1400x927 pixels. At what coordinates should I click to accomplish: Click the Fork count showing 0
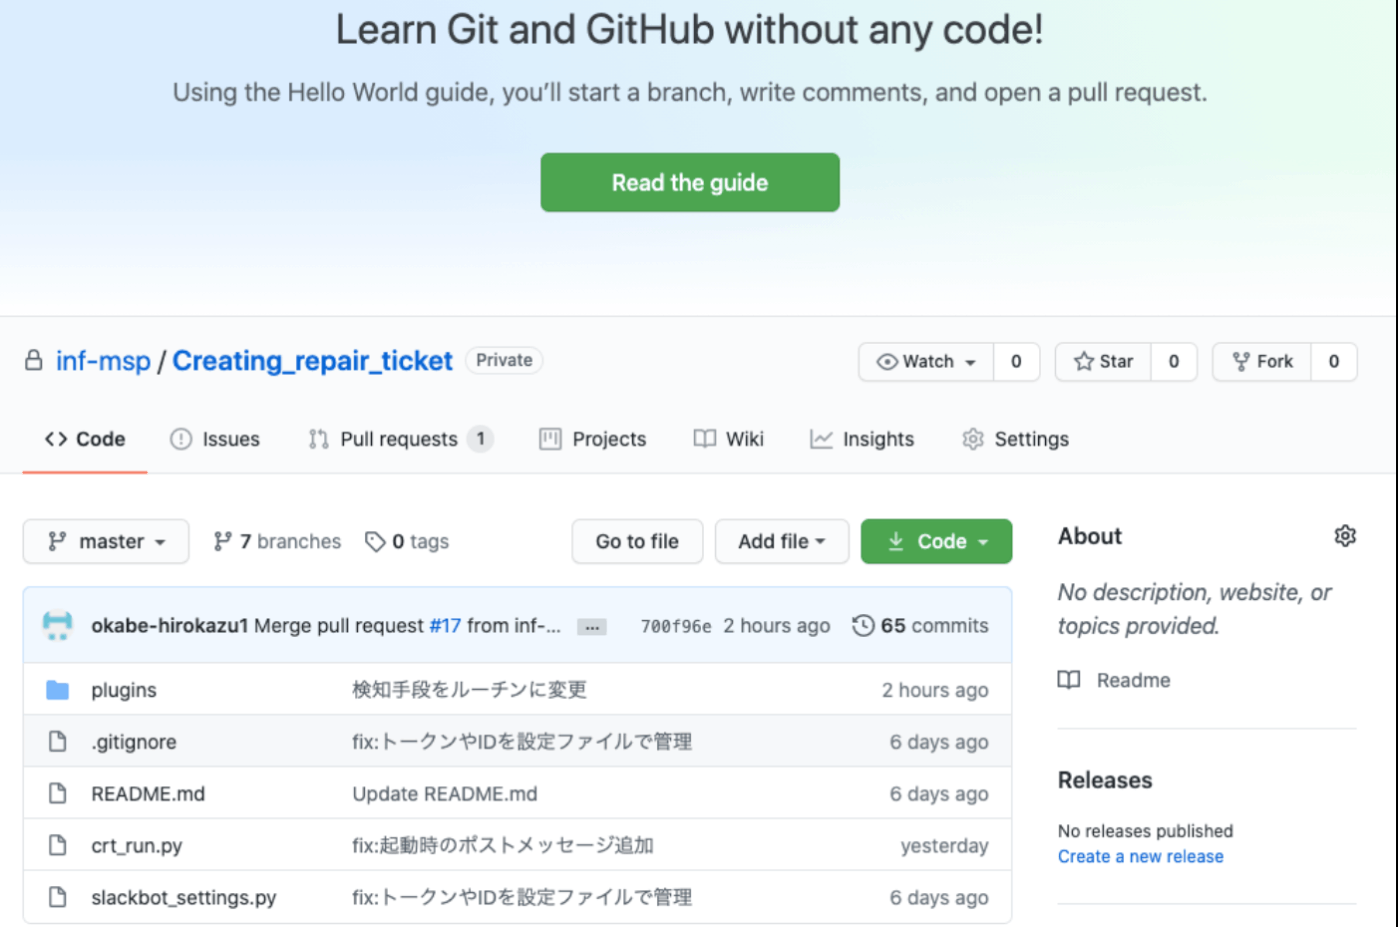coord(1333,362)
